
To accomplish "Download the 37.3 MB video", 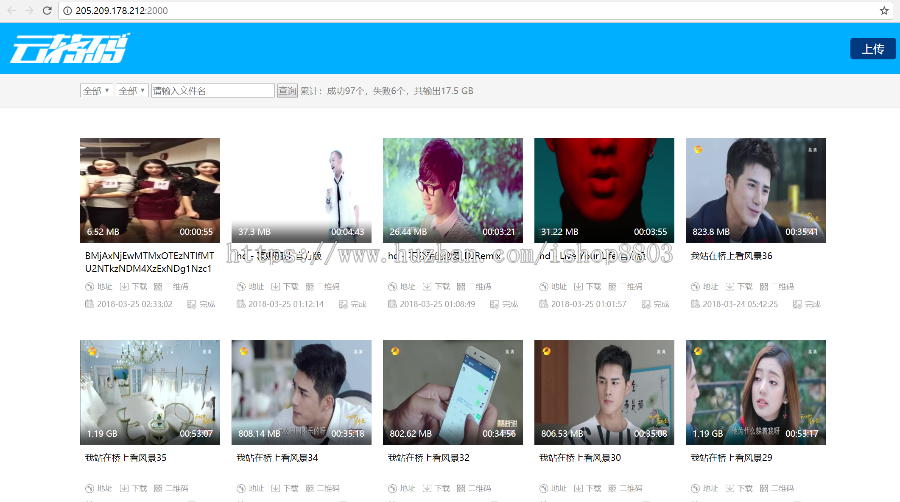I will pyautogui.click(x=285, y=286).
